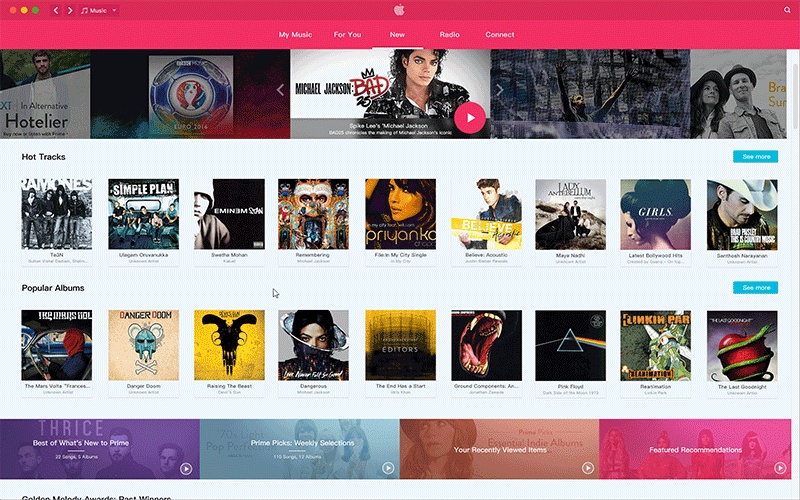Image resolution: width=800 pixels, height=500 pixels.
Task: Play Prime Picks: Weekly Selections
Action: coord(388,468)
